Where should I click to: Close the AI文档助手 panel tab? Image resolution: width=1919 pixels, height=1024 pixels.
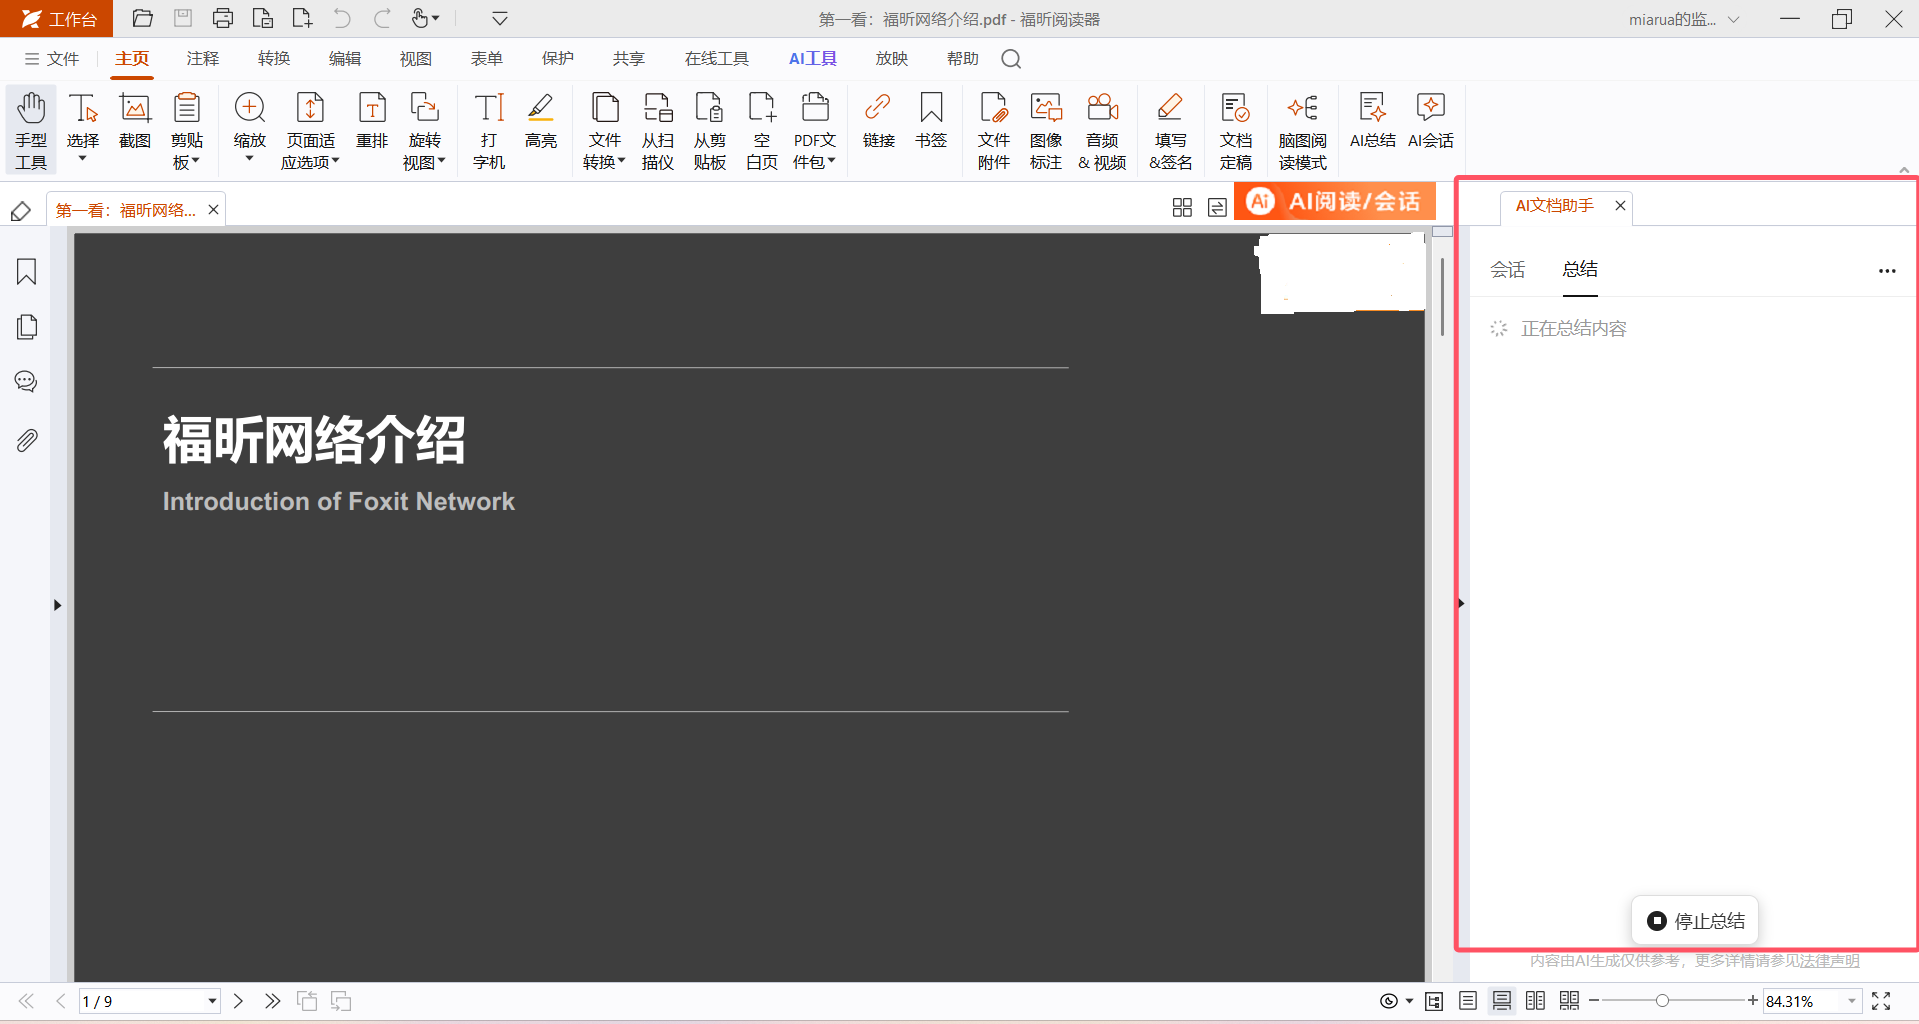pos(1620,205)
